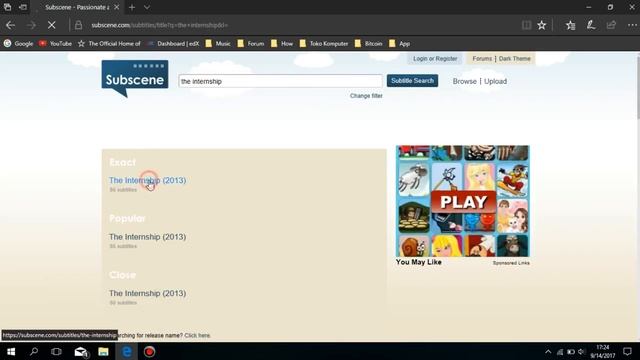Open the Dashboard | edX bookmark

click(x=173, y=43)
